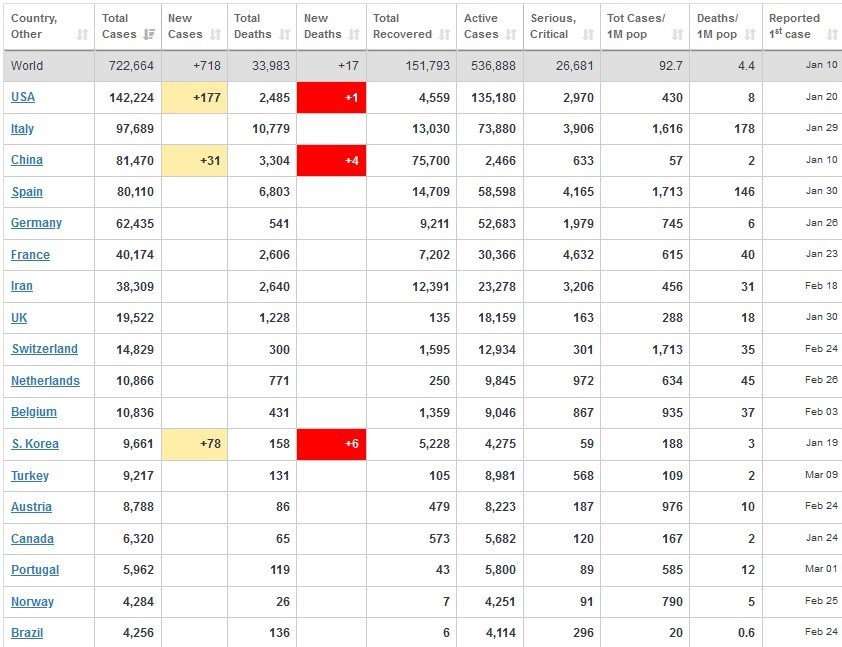842x647 pixels.
Task: Go to Switzerland country page
Action: pos(44,349)
